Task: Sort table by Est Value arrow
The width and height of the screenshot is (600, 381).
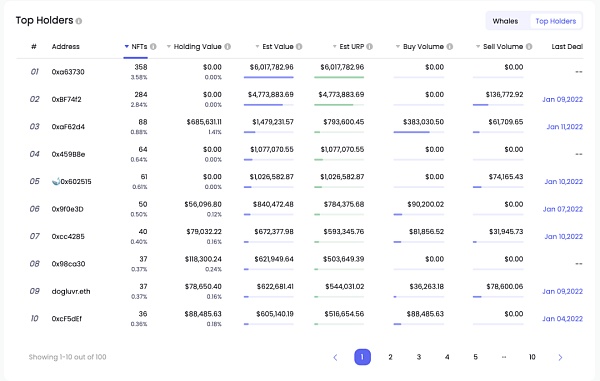Action: (258, 47)
